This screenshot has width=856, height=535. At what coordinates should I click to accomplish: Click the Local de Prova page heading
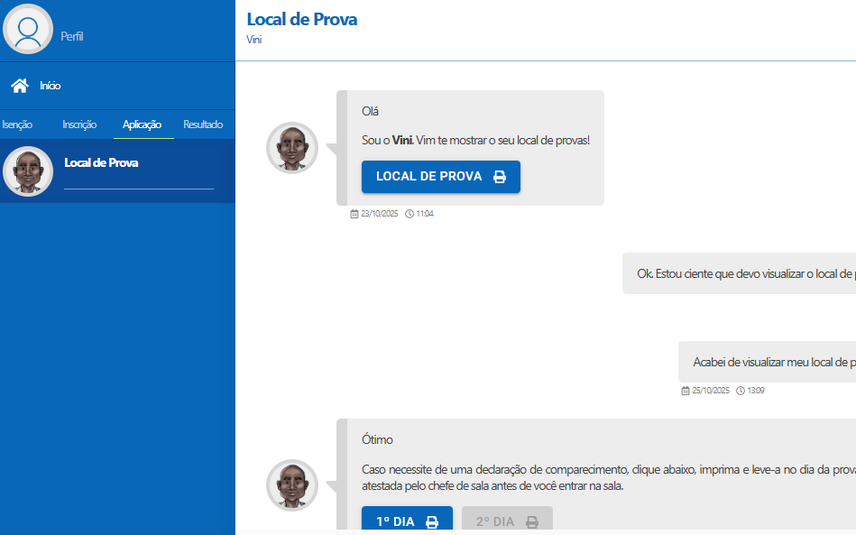point(302,19)
